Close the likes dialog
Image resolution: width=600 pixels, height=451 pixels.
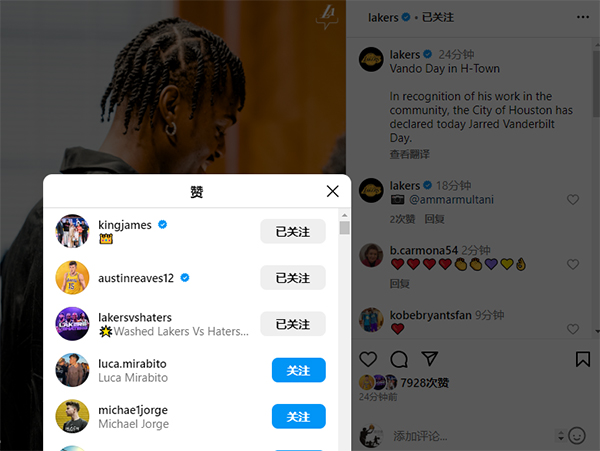click(x=333, y=191)
